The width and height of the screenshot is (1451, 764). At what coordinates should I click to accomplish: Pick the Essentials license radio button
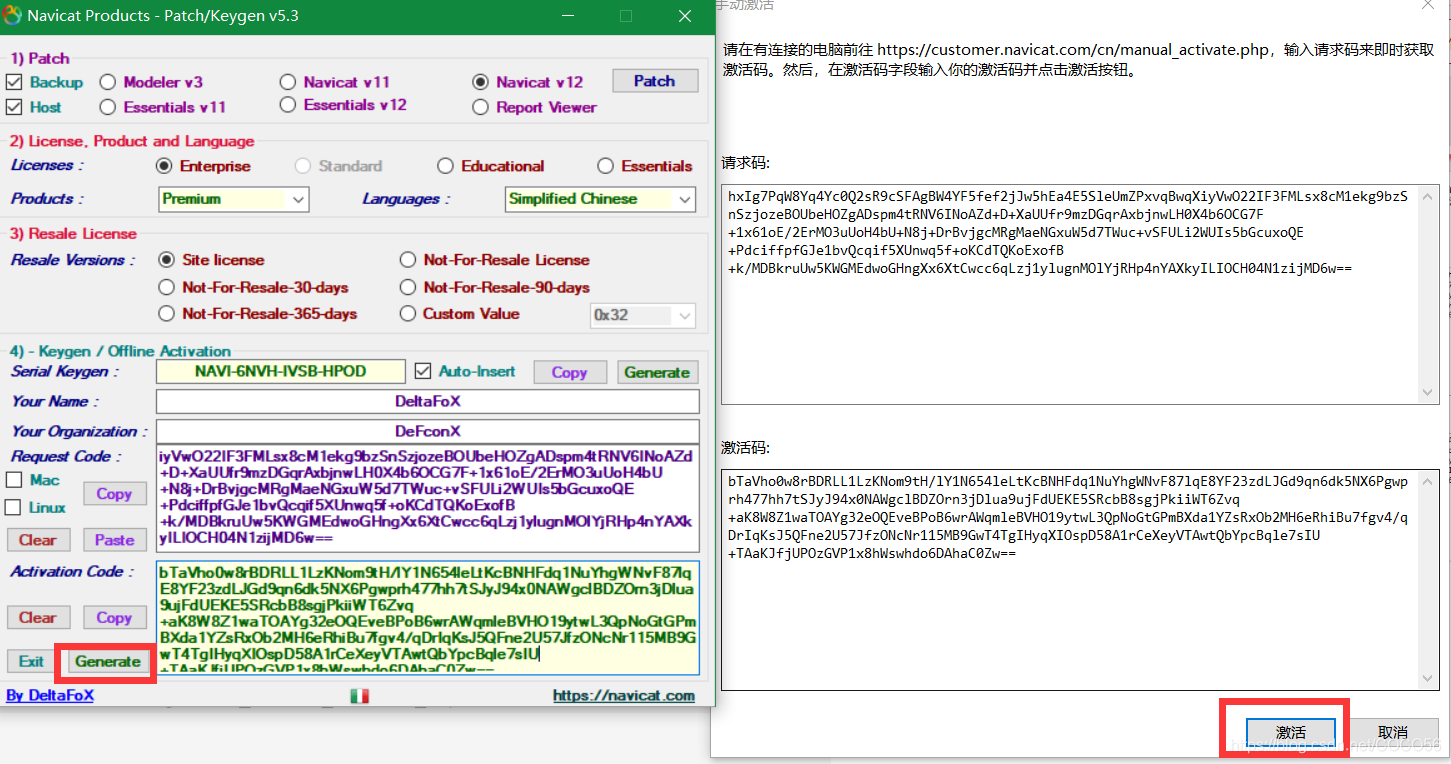click(x=605, y=166)
